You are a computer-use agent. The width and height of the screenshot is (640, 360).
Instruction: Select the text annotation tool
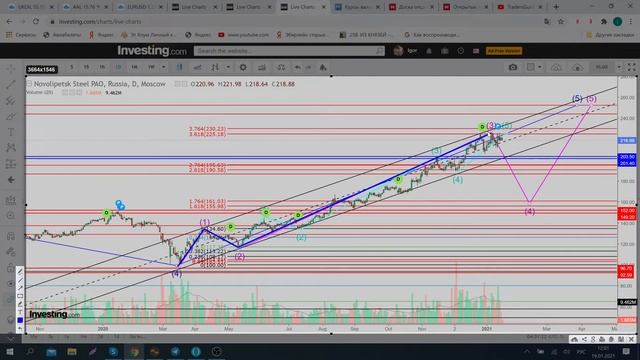click(x=11, y=132)
